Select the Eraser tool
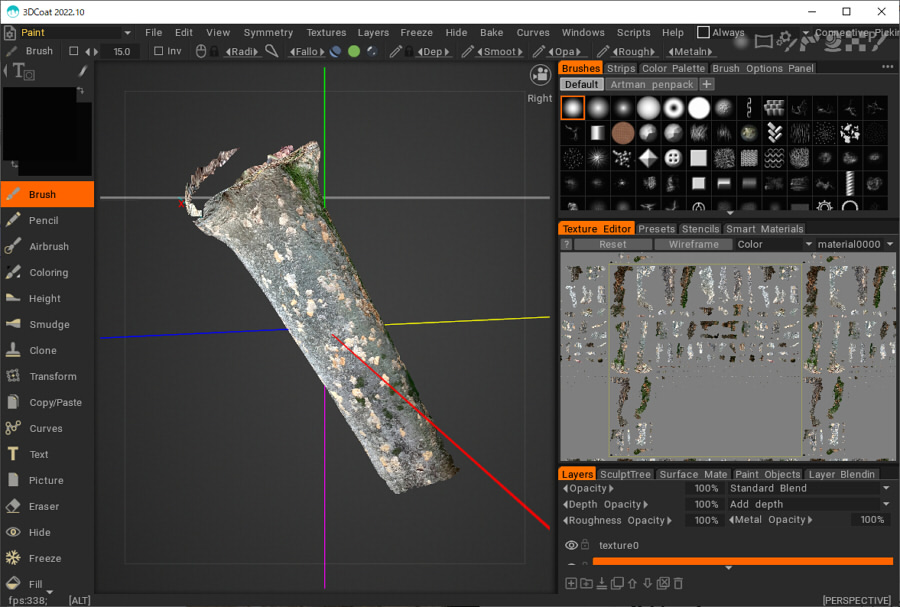Screen dimensions: 900x607 (x=47, y=506)
